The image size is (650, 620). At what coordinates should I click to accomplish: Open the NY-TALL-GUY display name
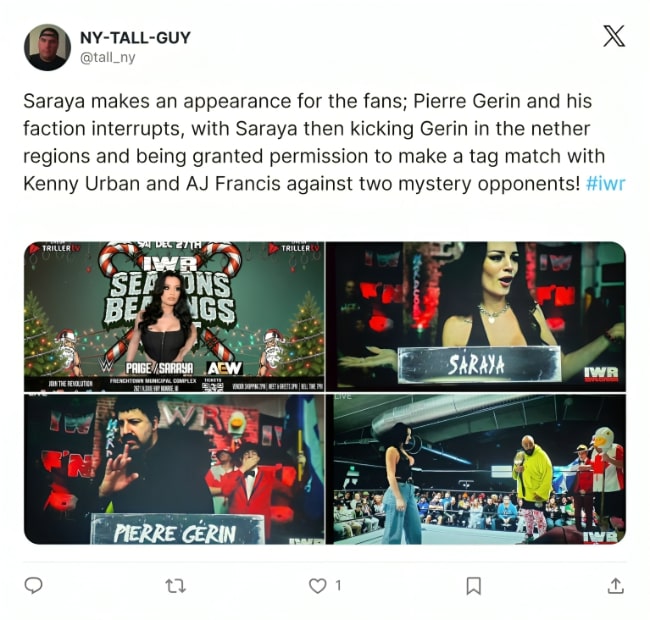pyautogui.click(x=135, y=38)
